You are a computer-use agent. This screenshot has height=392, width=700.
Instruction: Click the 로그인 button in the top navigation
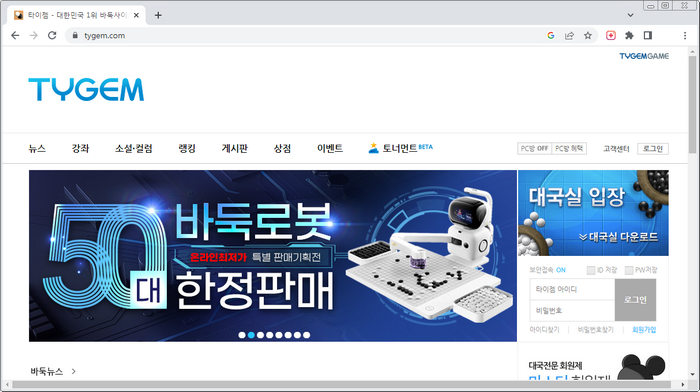(653, 149)
